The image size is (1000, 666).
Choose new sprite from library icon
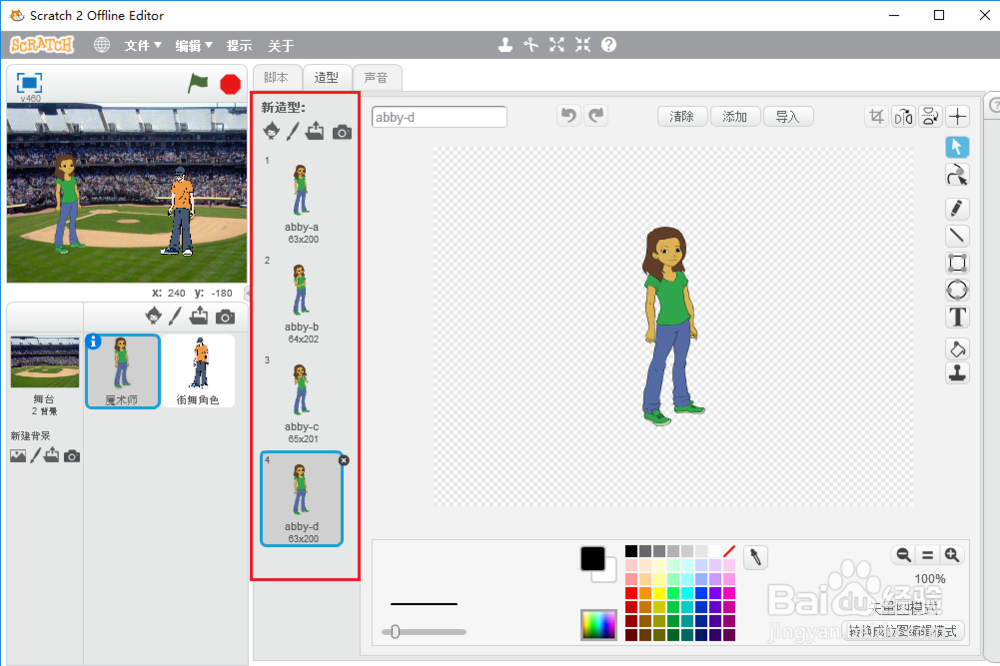point(154,315)
